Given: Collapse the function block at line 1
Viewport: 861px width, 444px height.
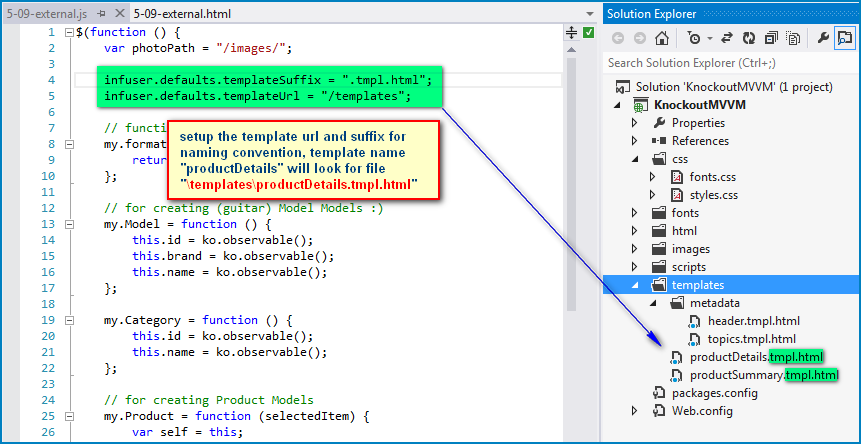Looking at the screenshot, I should [67, 33].
